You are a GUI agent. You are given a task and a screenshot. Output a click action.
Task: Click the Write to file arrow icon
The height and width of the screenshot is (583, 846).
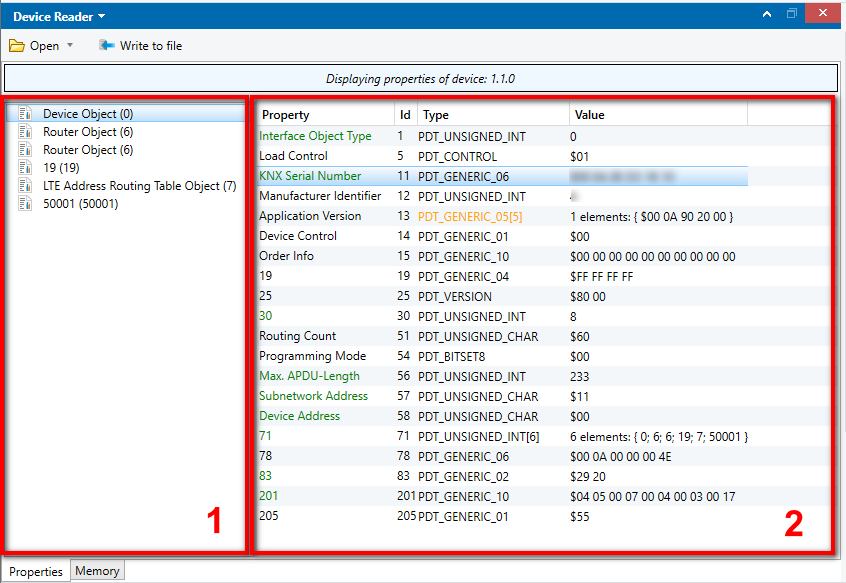[x=106, y=45]
